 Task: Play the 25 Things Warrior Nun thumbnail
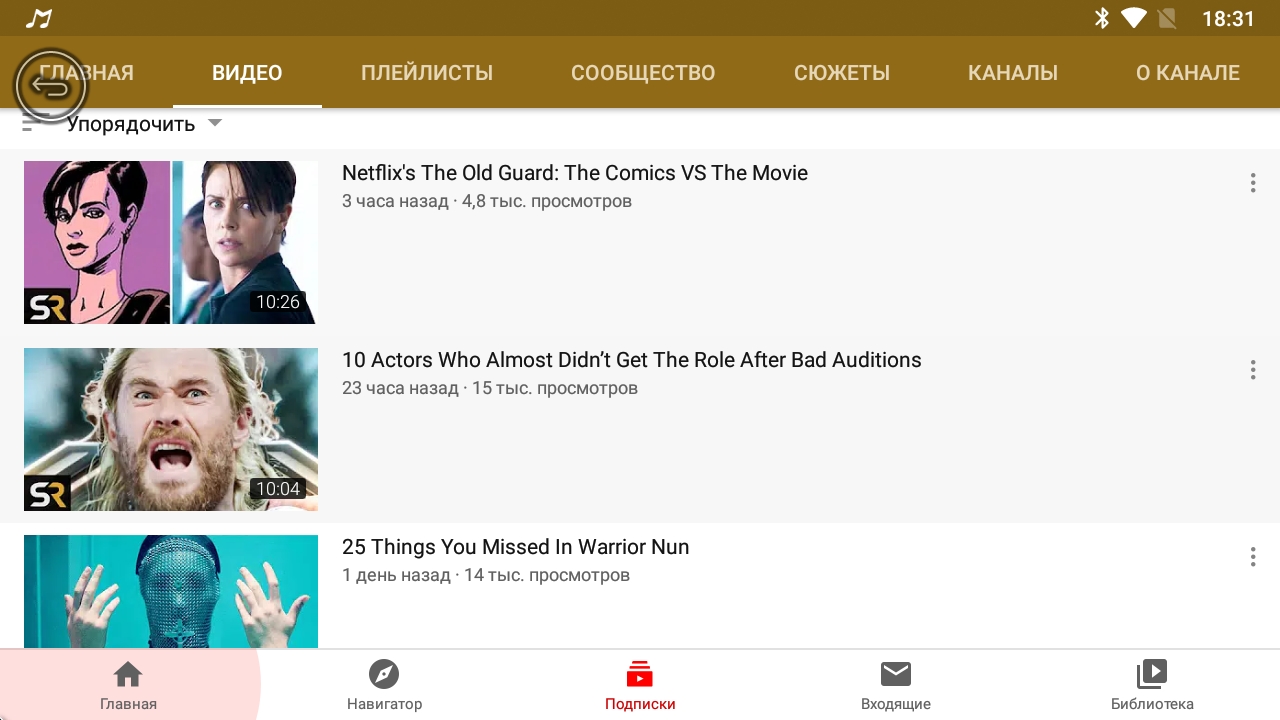point(171,591)
